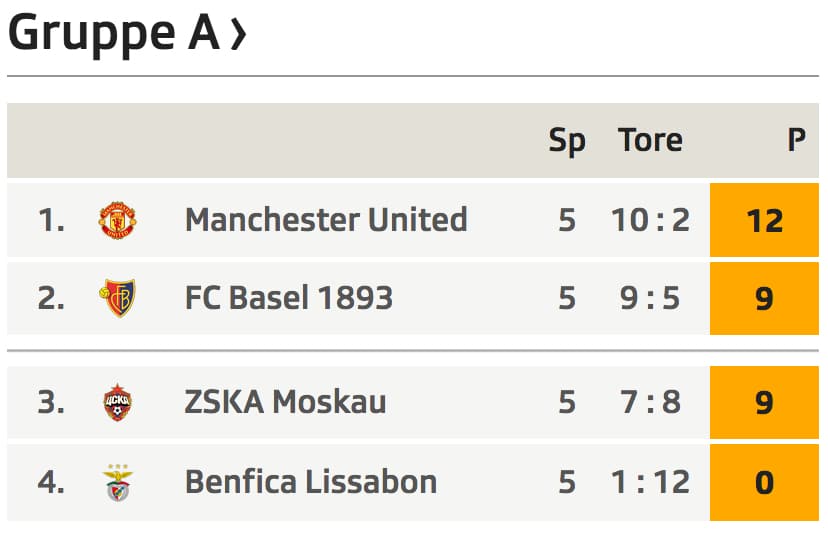Click the Manchester United club crest
The image size is (828, 534).
(118, 220)
